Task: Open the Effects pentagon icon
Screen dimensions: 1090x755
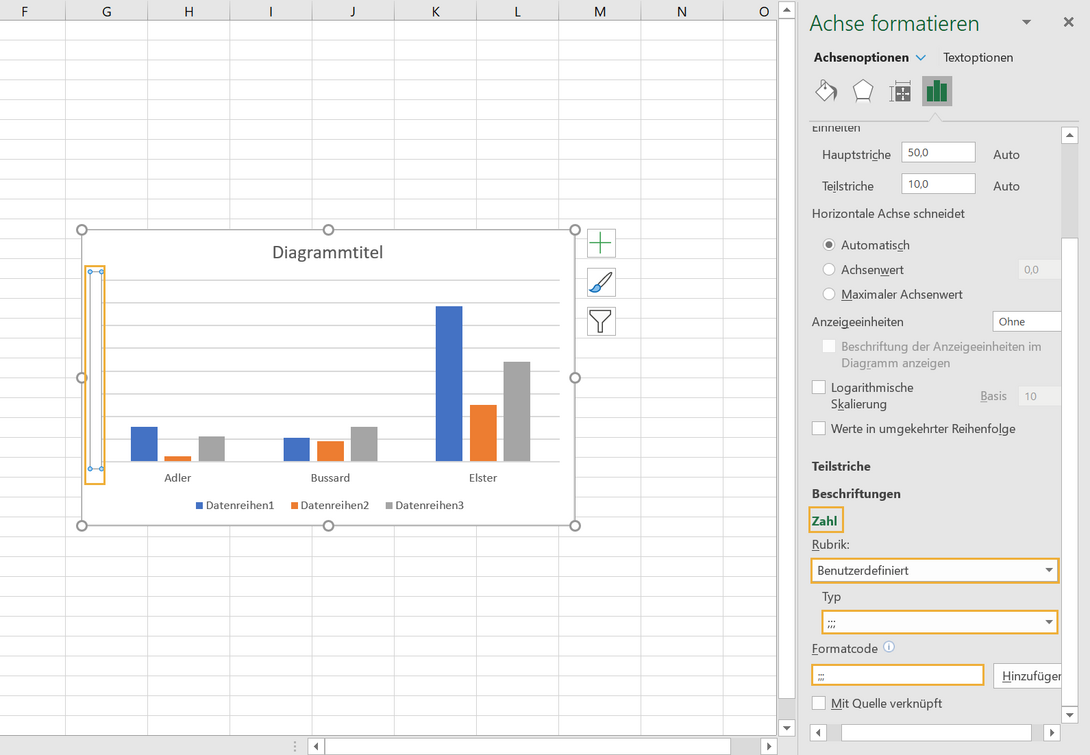Action: point(863,92)
